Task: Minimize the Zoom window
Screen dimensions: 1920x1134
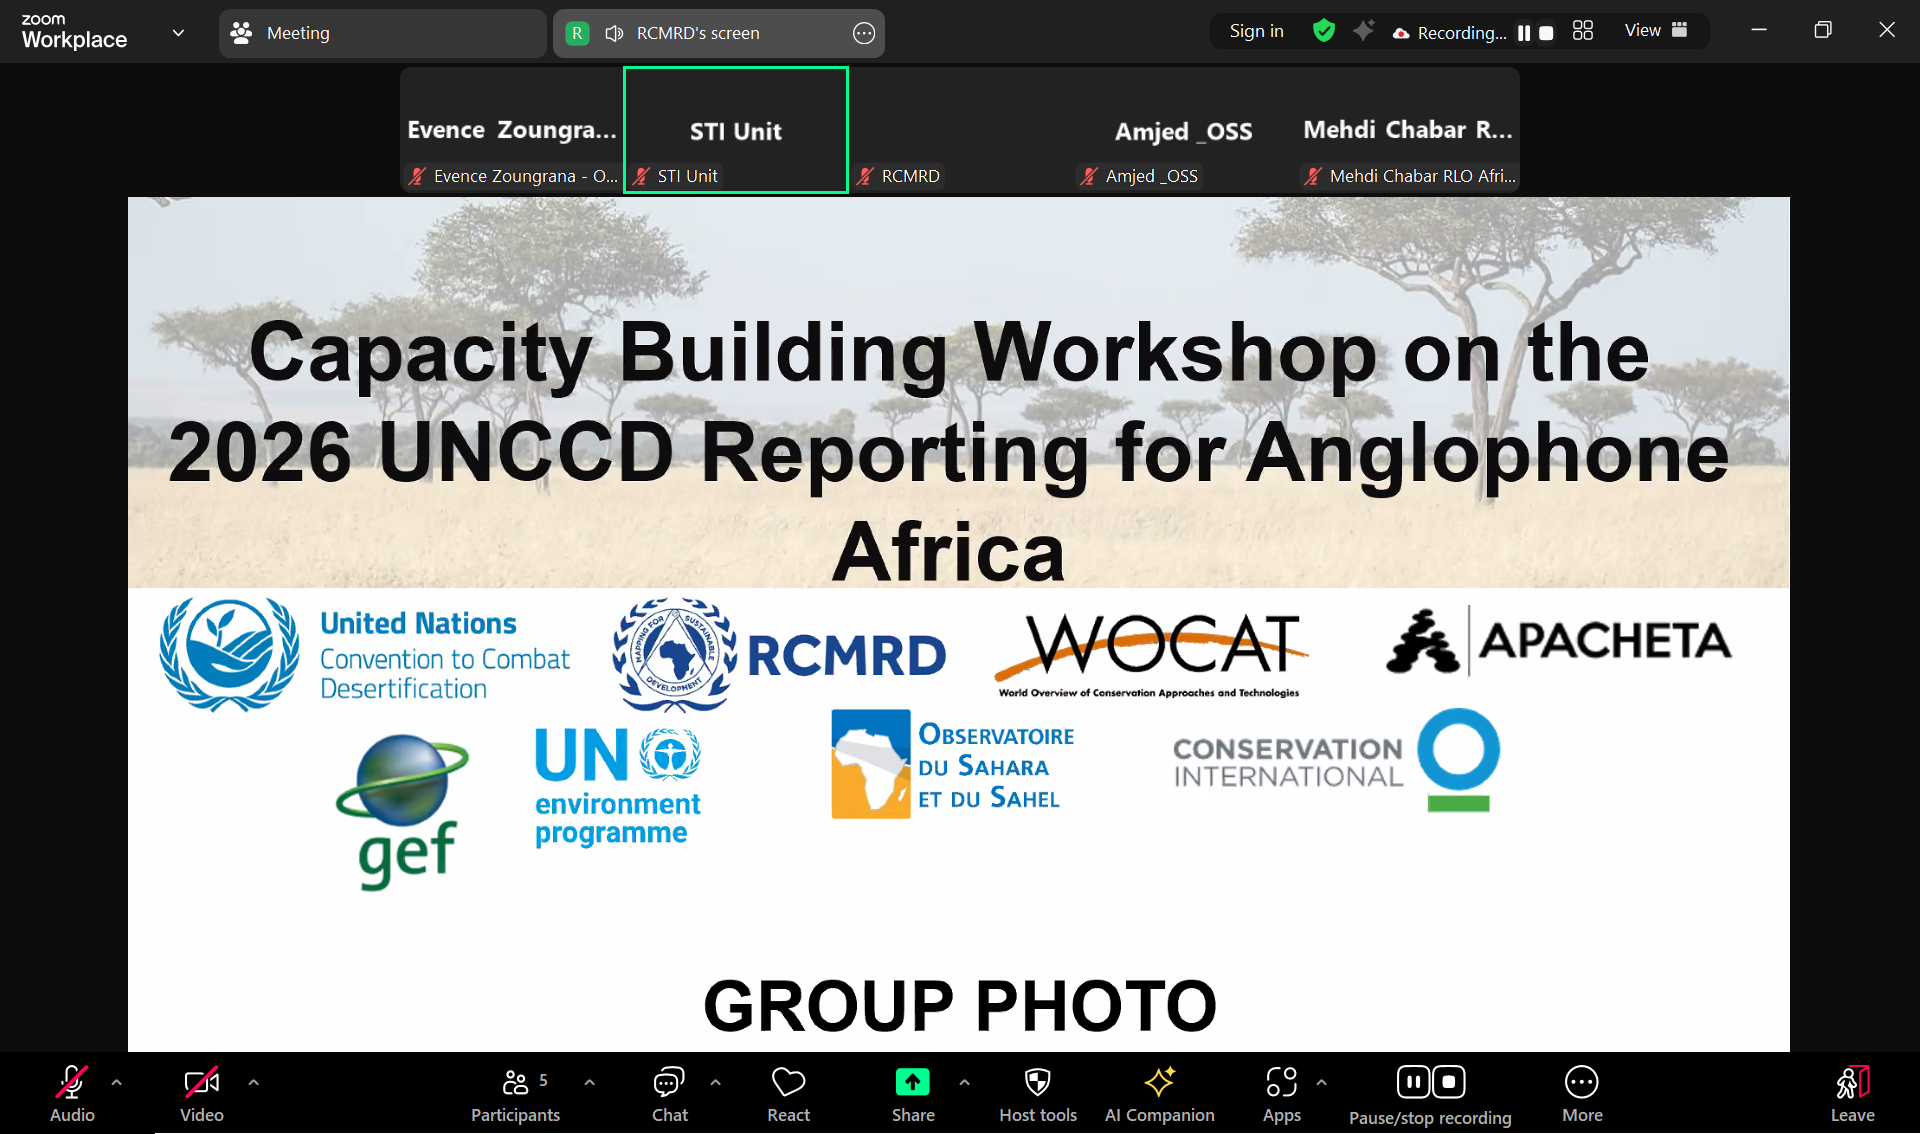Action: tap(1759, 30)
